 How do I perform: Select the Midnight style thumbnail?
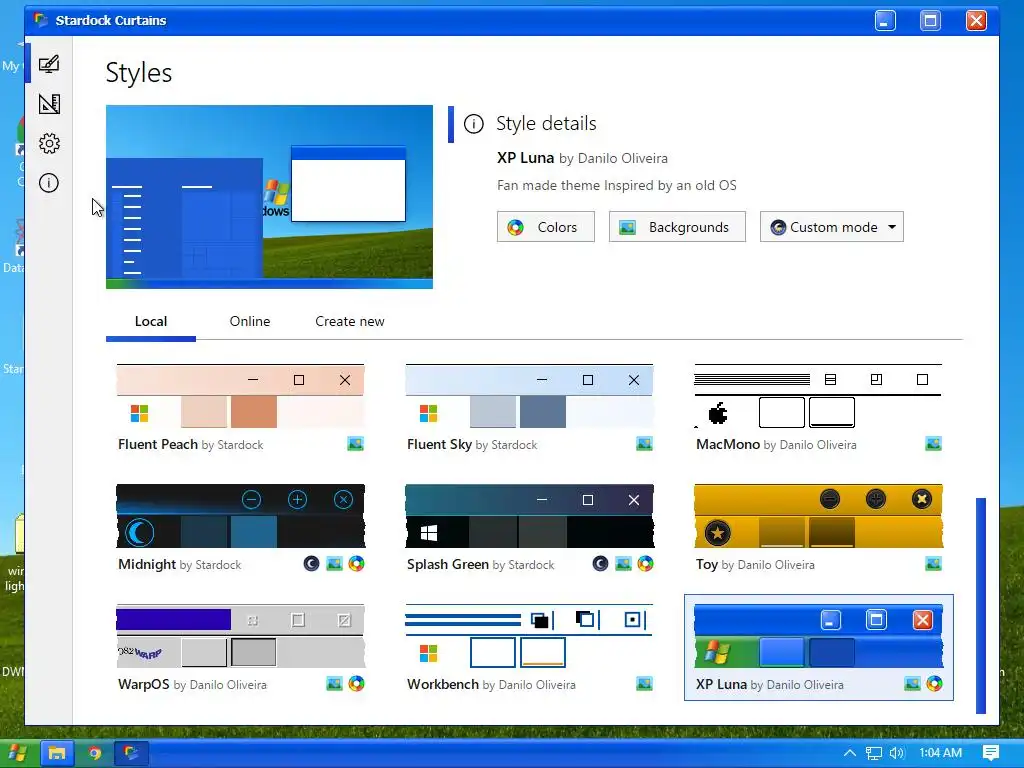(x=240, y=516)
